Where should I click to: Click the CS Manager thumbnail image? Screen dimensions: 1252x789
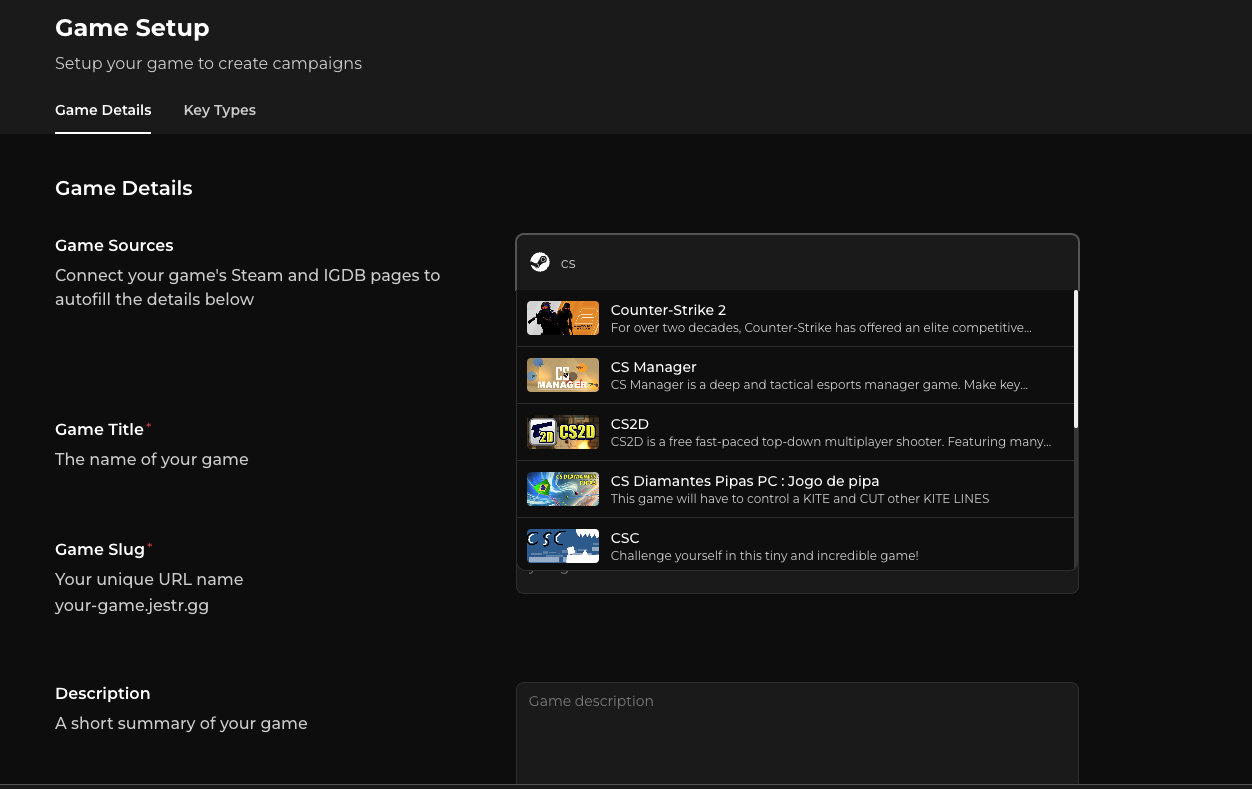[563, 375]
